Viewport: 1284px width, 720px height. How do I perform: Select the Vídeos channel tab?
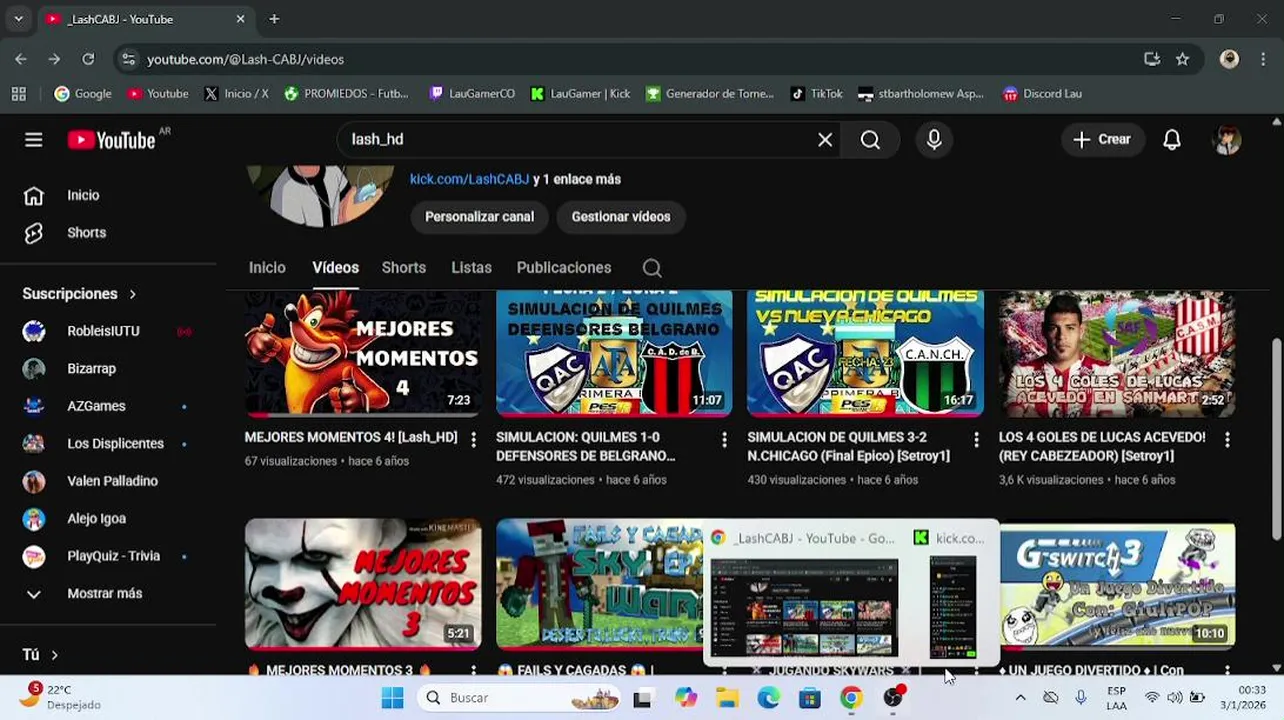point(335,268)
